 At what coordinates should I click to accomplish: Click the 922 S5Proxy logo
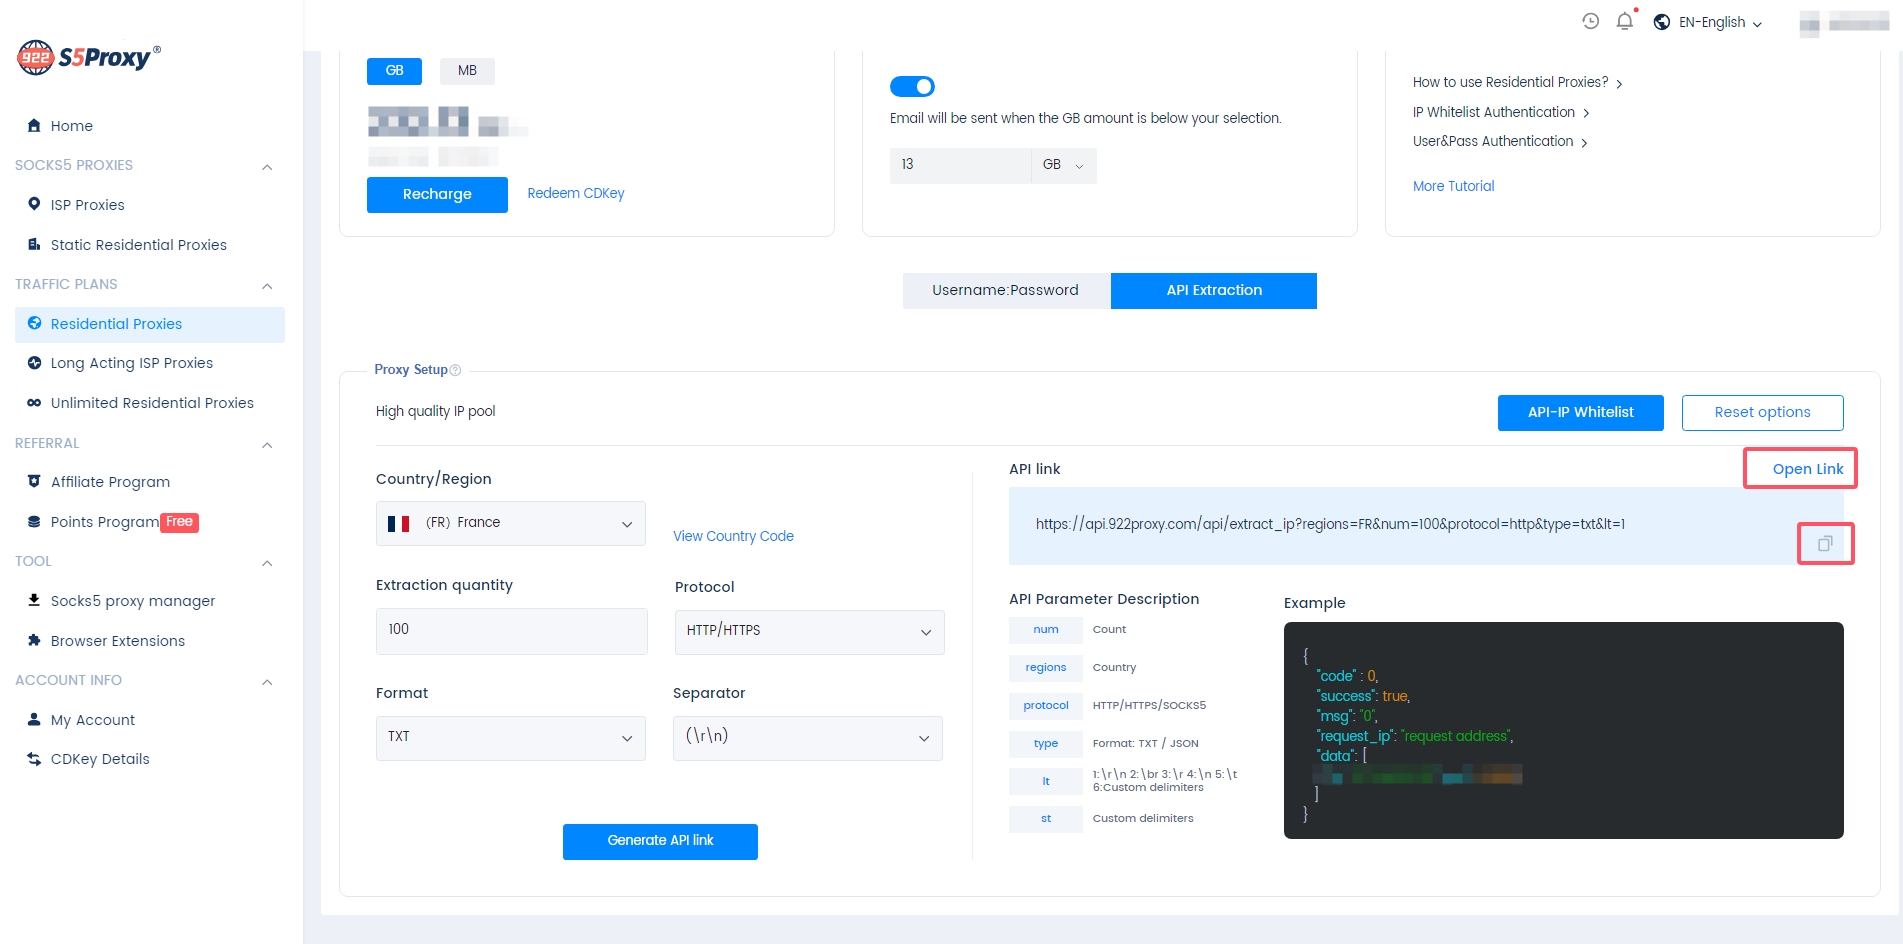tap(89, 57)
